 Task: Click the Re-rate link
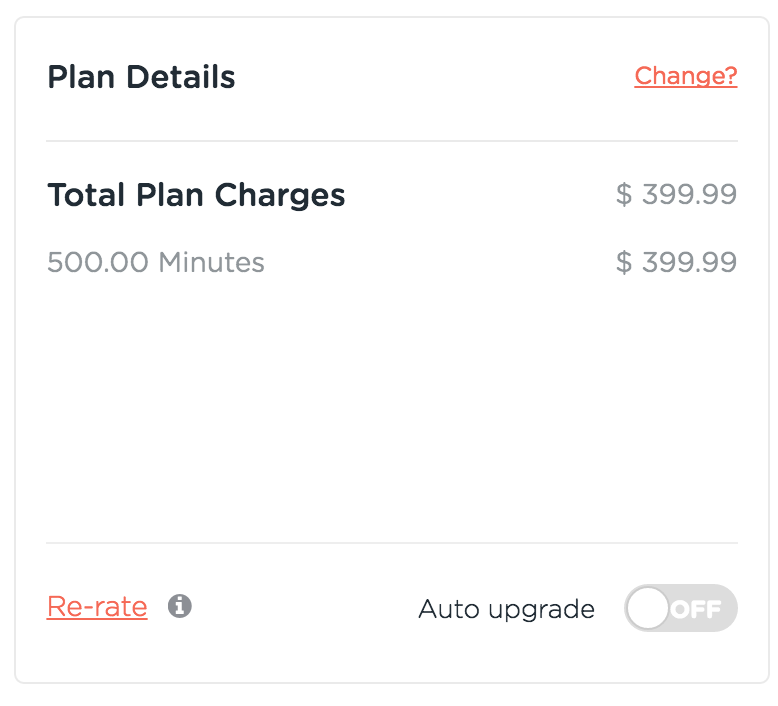[97, 607]
